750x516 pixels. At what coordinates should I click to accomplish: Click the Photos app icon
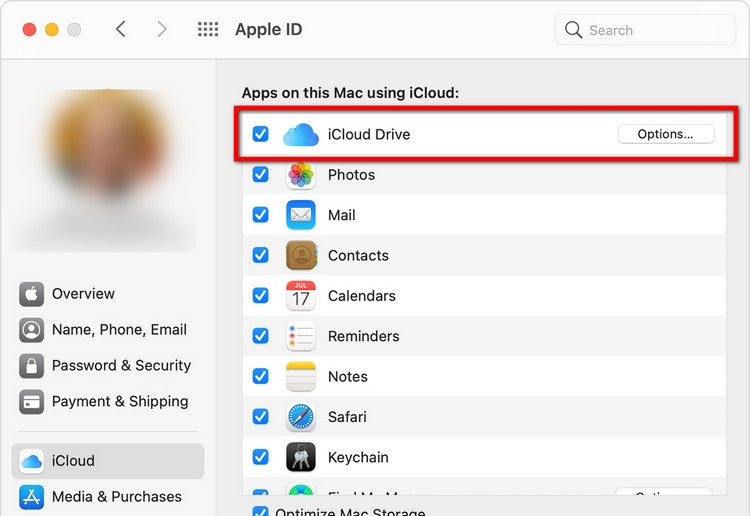point(301,175)
